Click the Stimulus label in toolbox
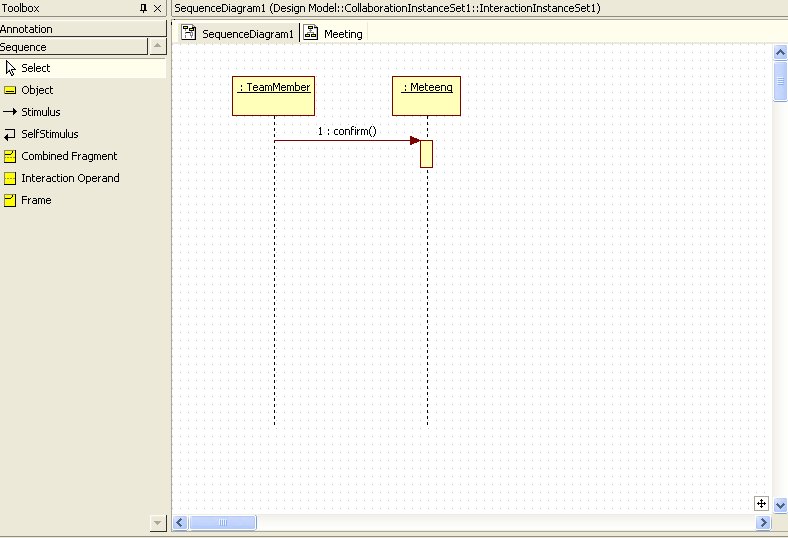The image size is (788, 538). point(41,112)
